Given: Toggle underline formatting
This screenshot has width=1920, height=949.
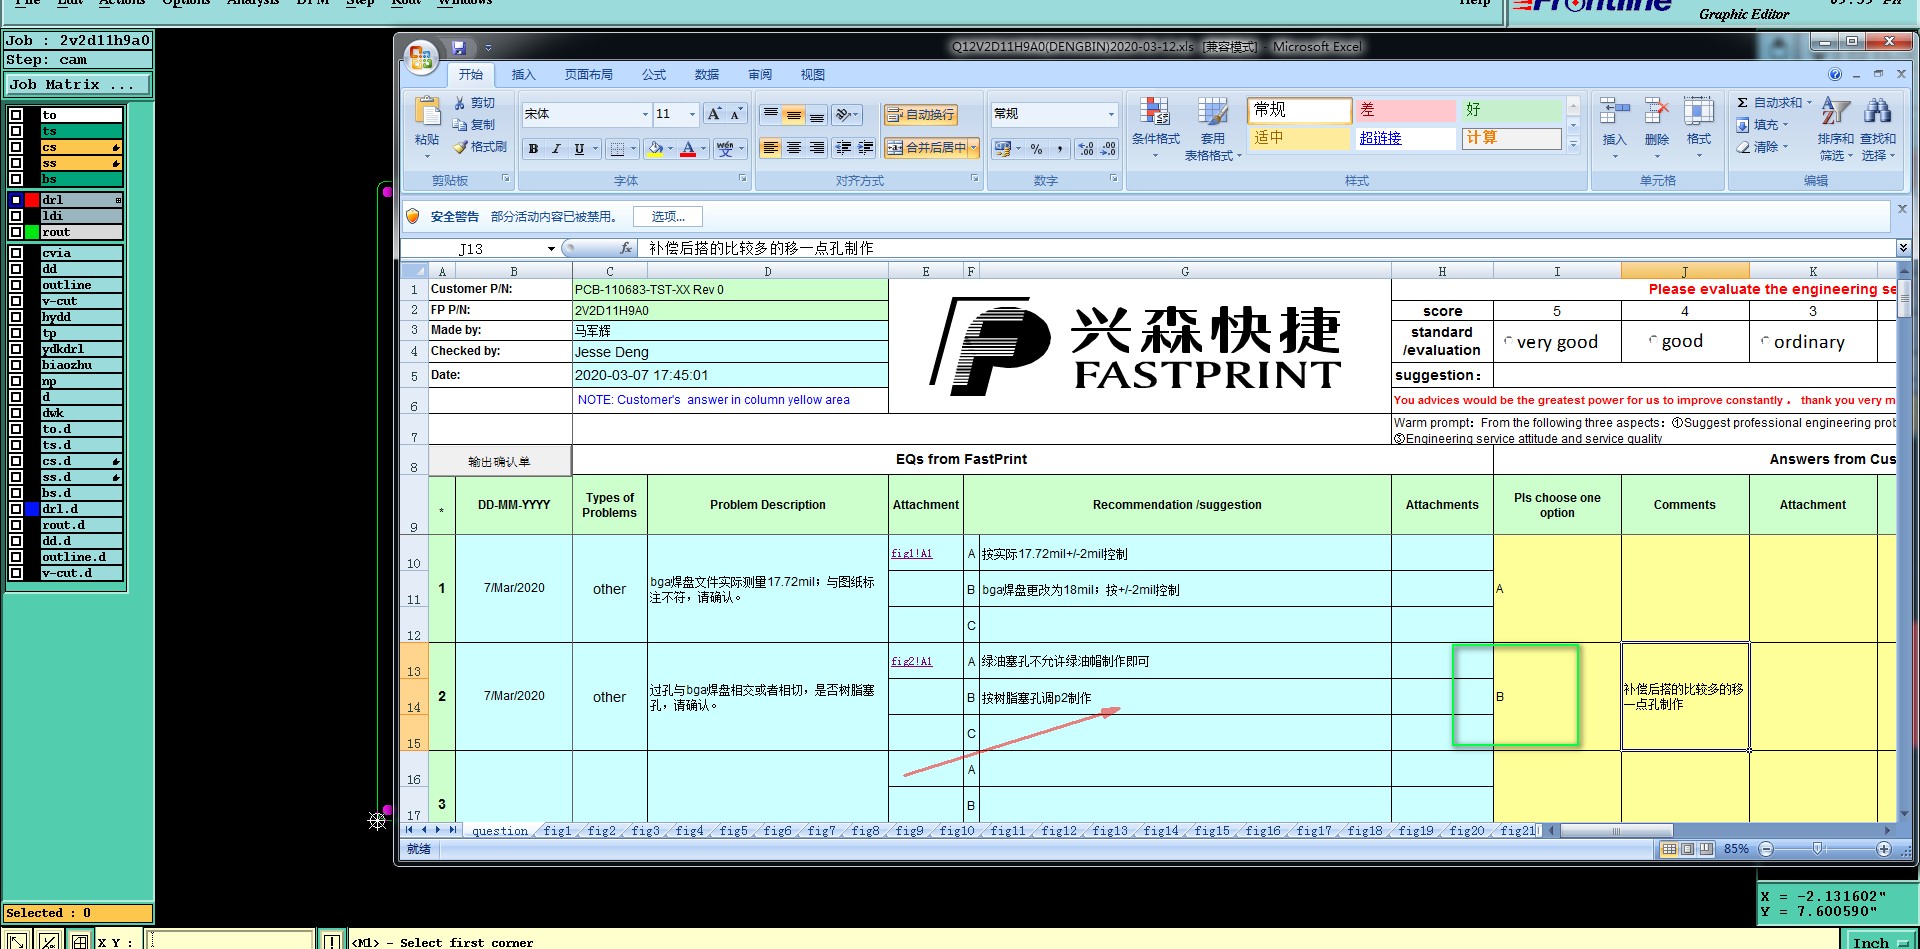Looking at the screenshot, I should pos(579,149).
